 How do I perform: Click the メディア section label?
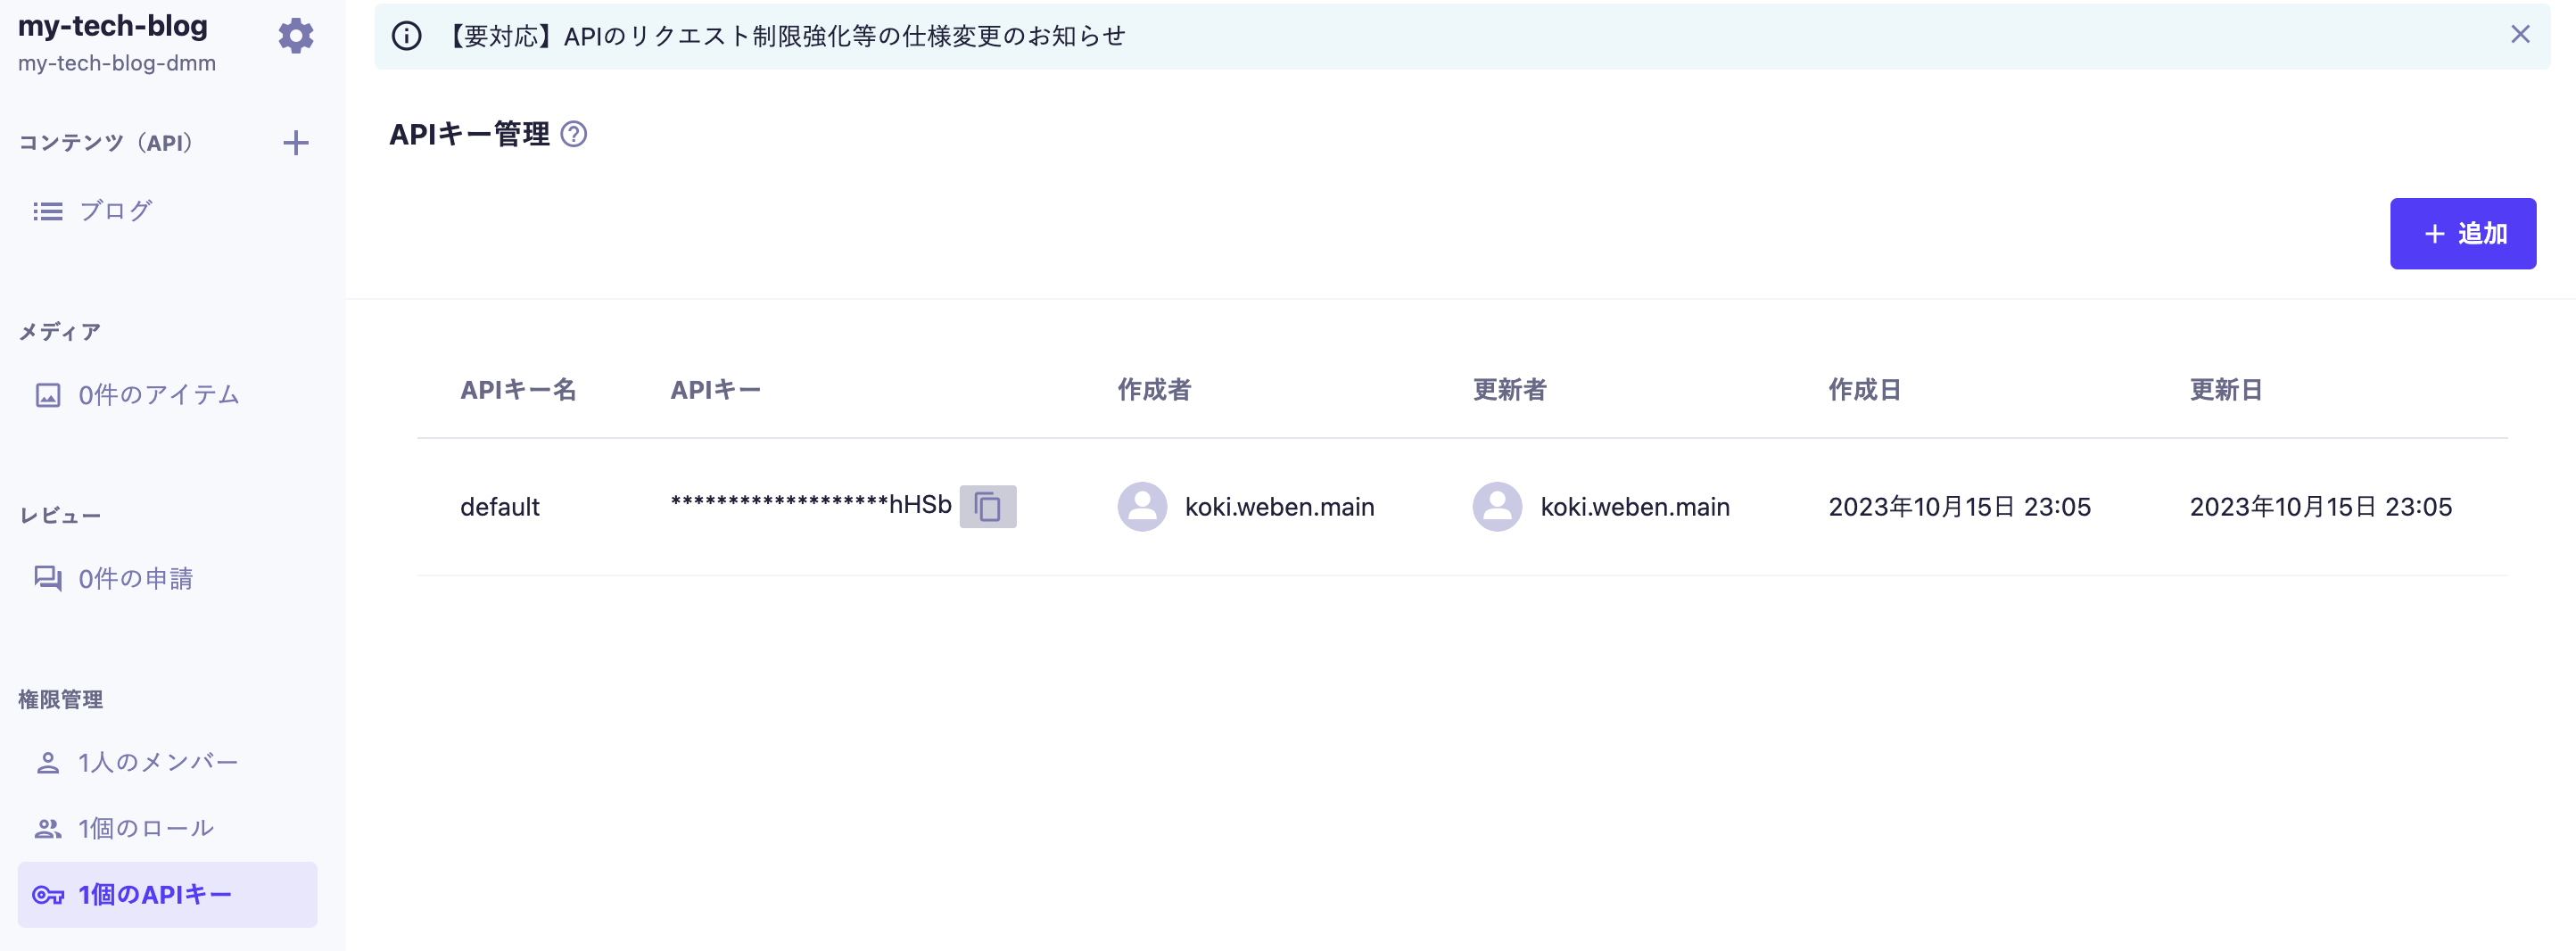point(60,332)
